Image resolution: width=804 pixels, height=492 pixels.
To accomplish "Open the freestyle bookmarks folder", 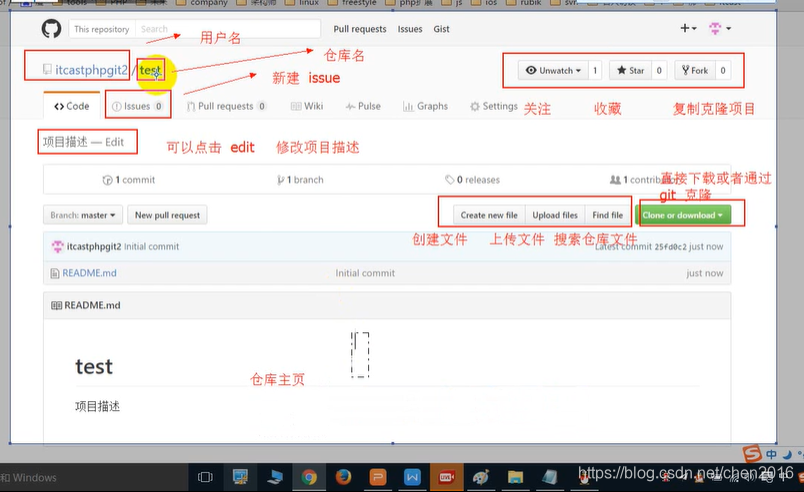I will (354, 3).
